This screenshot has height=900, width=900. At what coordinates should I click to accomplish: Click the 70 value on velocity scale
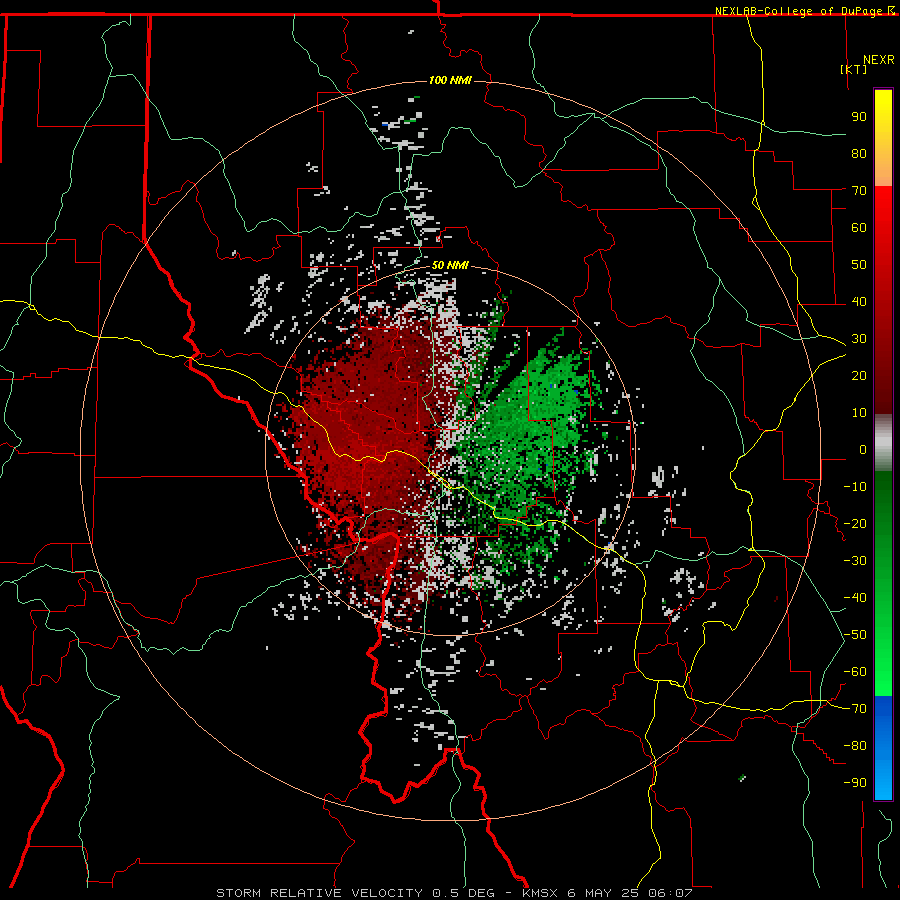click(x=859, y=191)
